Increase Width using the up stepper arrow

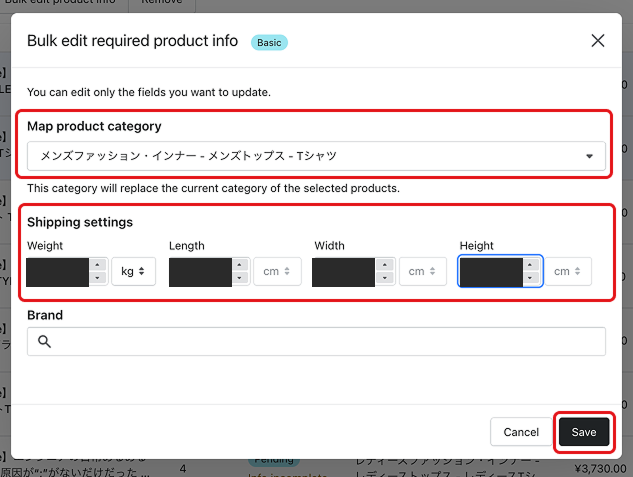pos(383,265)
